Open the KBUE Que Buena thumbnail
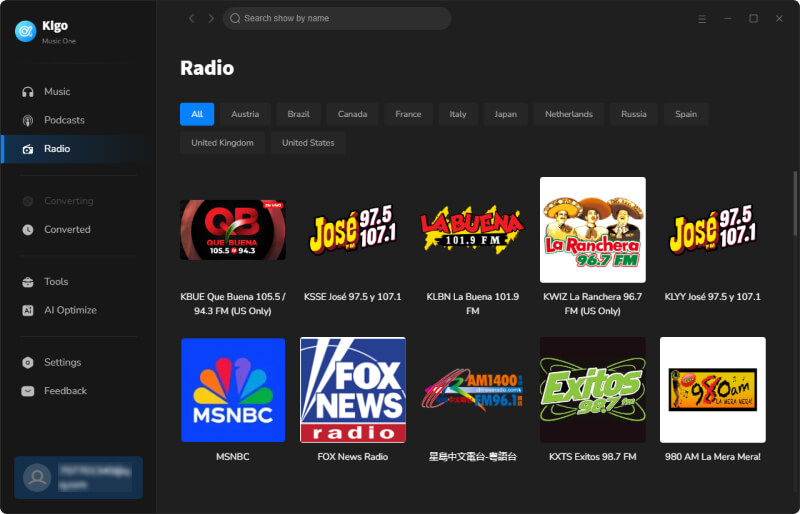800x514 pixels. [x=233, y=230]
